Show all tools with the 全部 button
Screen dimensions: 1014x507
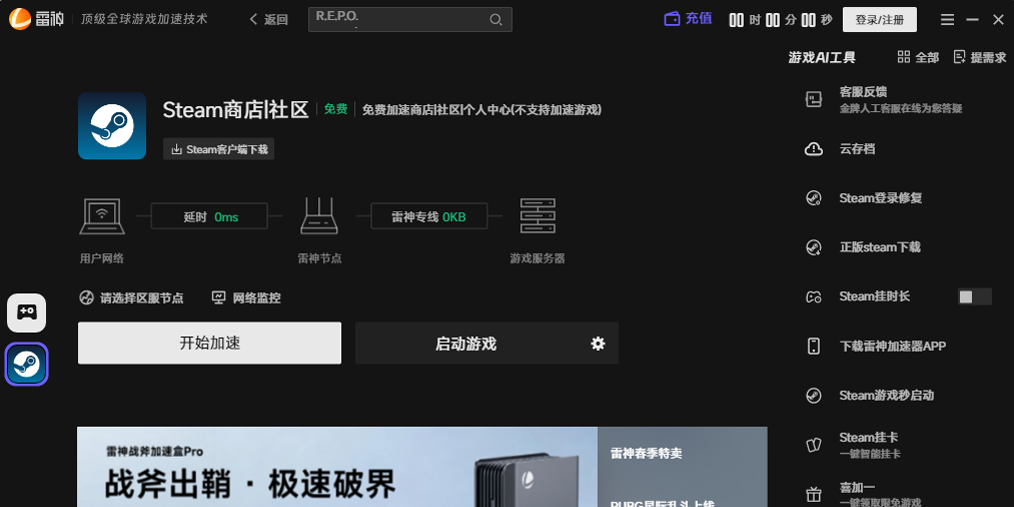coord(918,58)
